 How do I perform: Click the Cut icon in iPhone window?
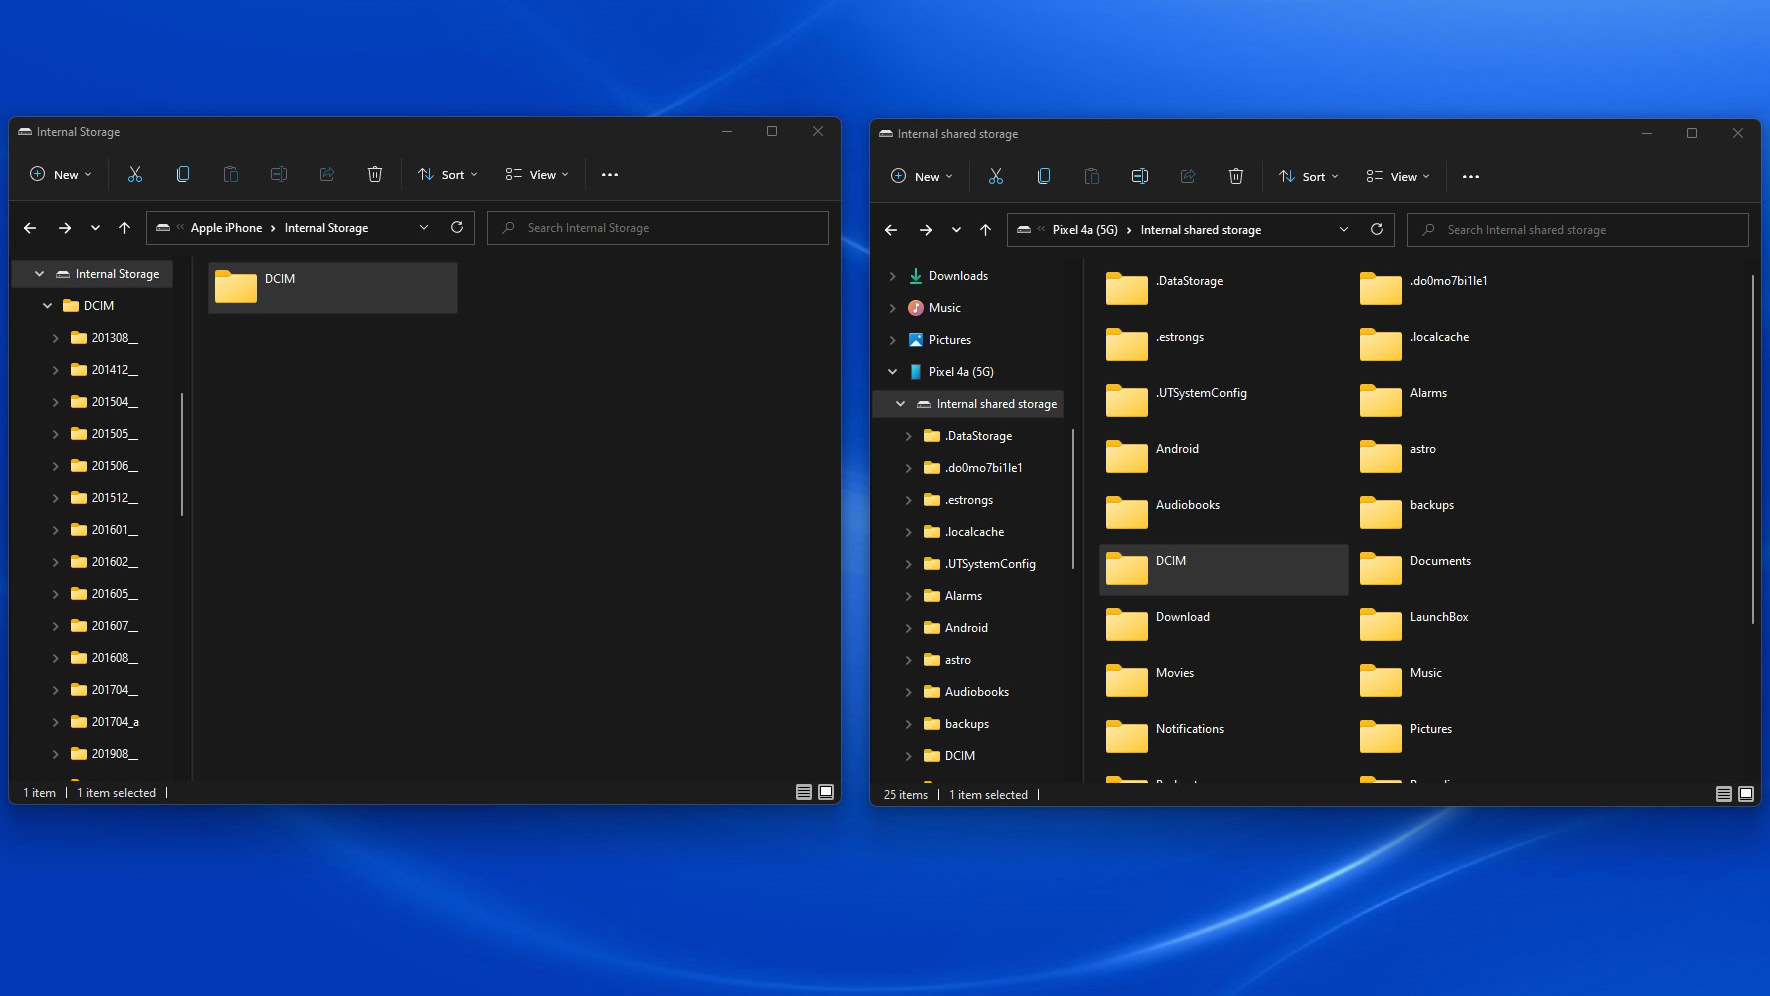point(135,174)
